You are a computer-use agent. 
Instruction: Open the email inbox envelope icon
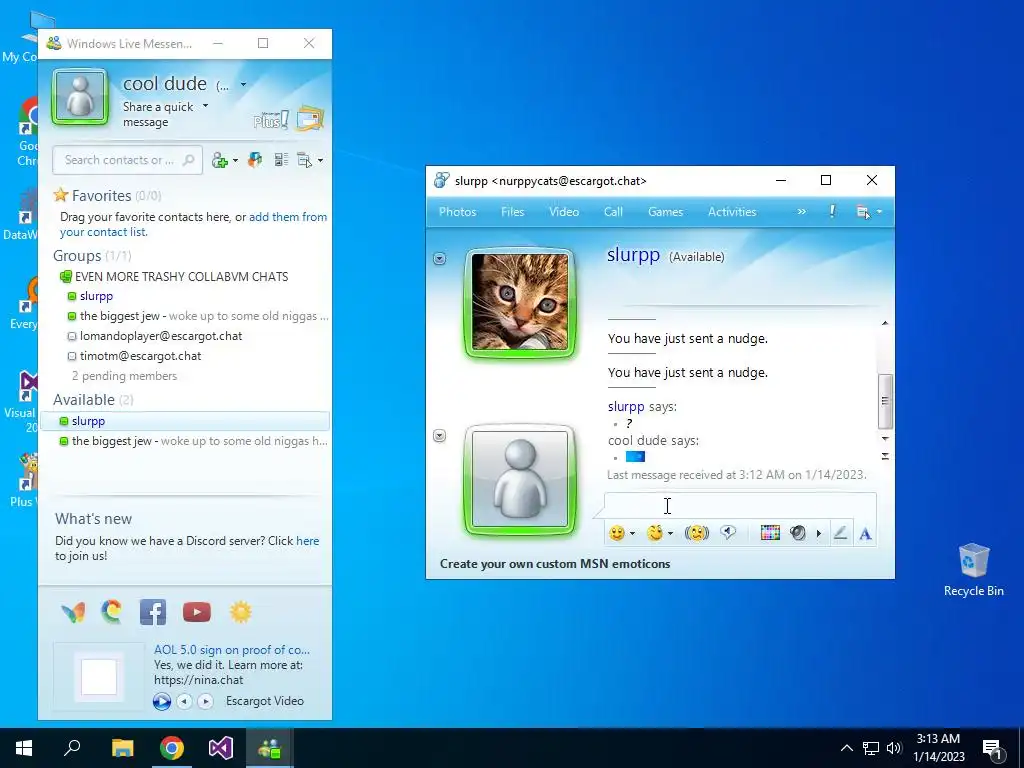[x=310, y=118]
